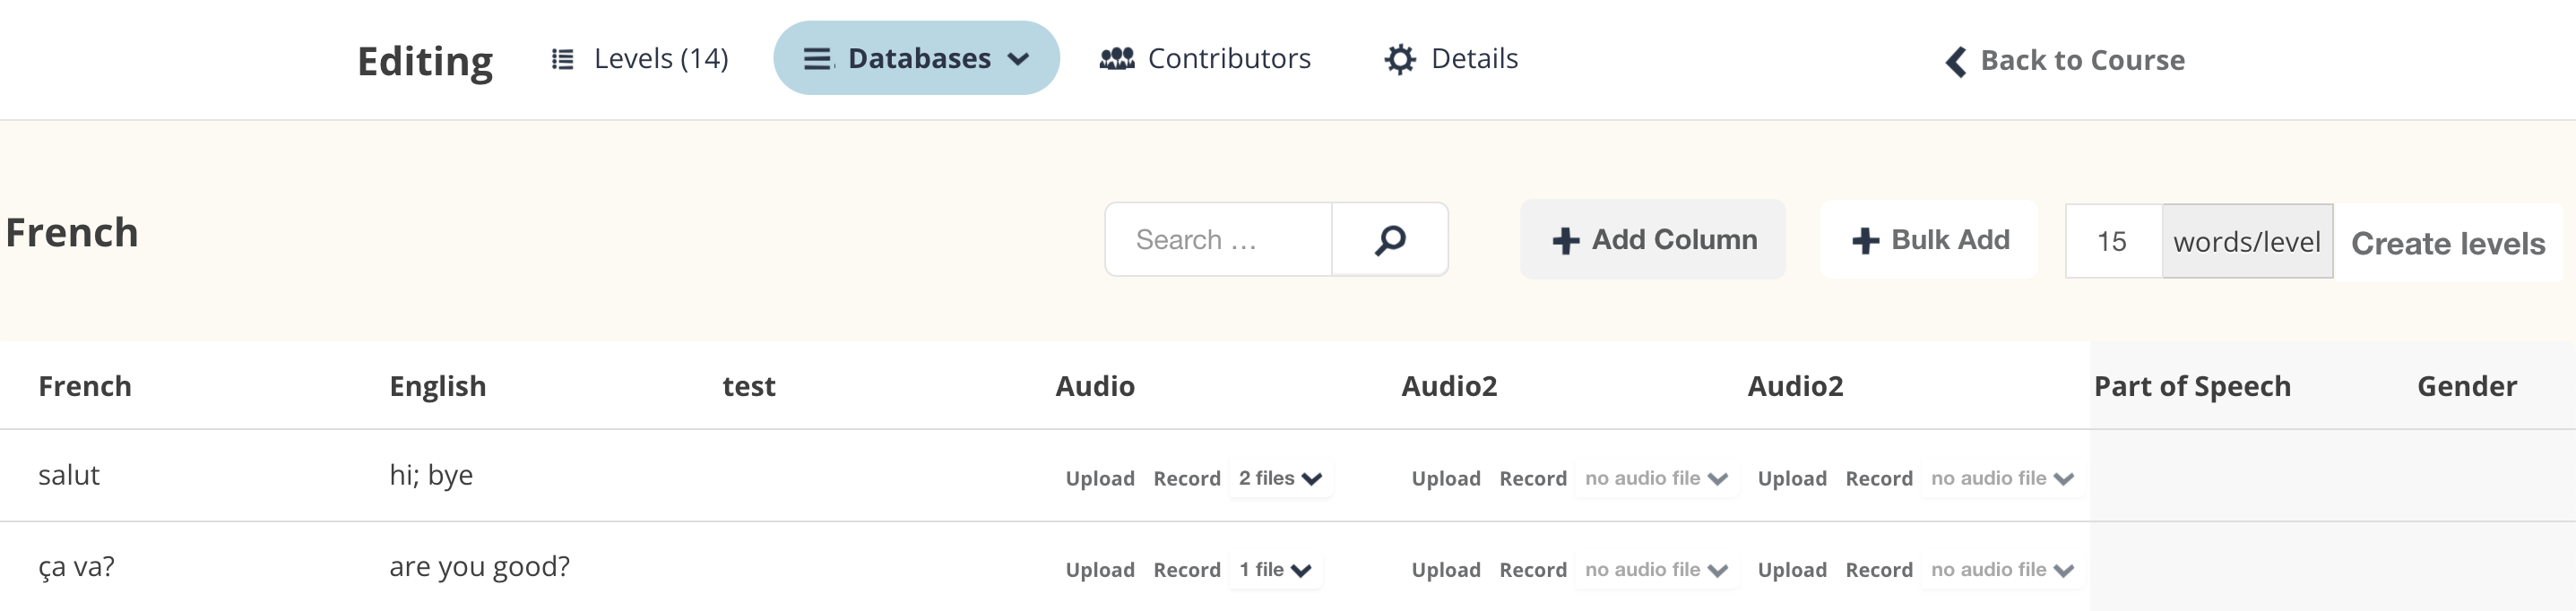This screenshot has height=611, width=2576.
Task: Open the Levels (14) tab
Action: (x=660, y=59)
